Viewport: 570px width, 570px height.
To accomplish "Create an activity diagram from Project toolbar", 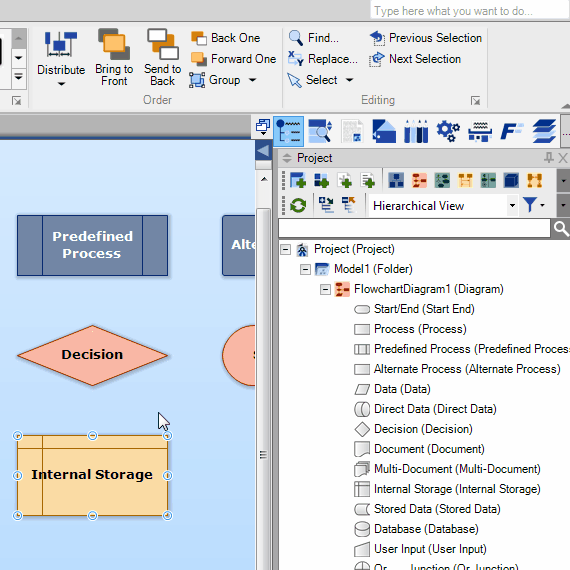I will click(x=488, y=180).
